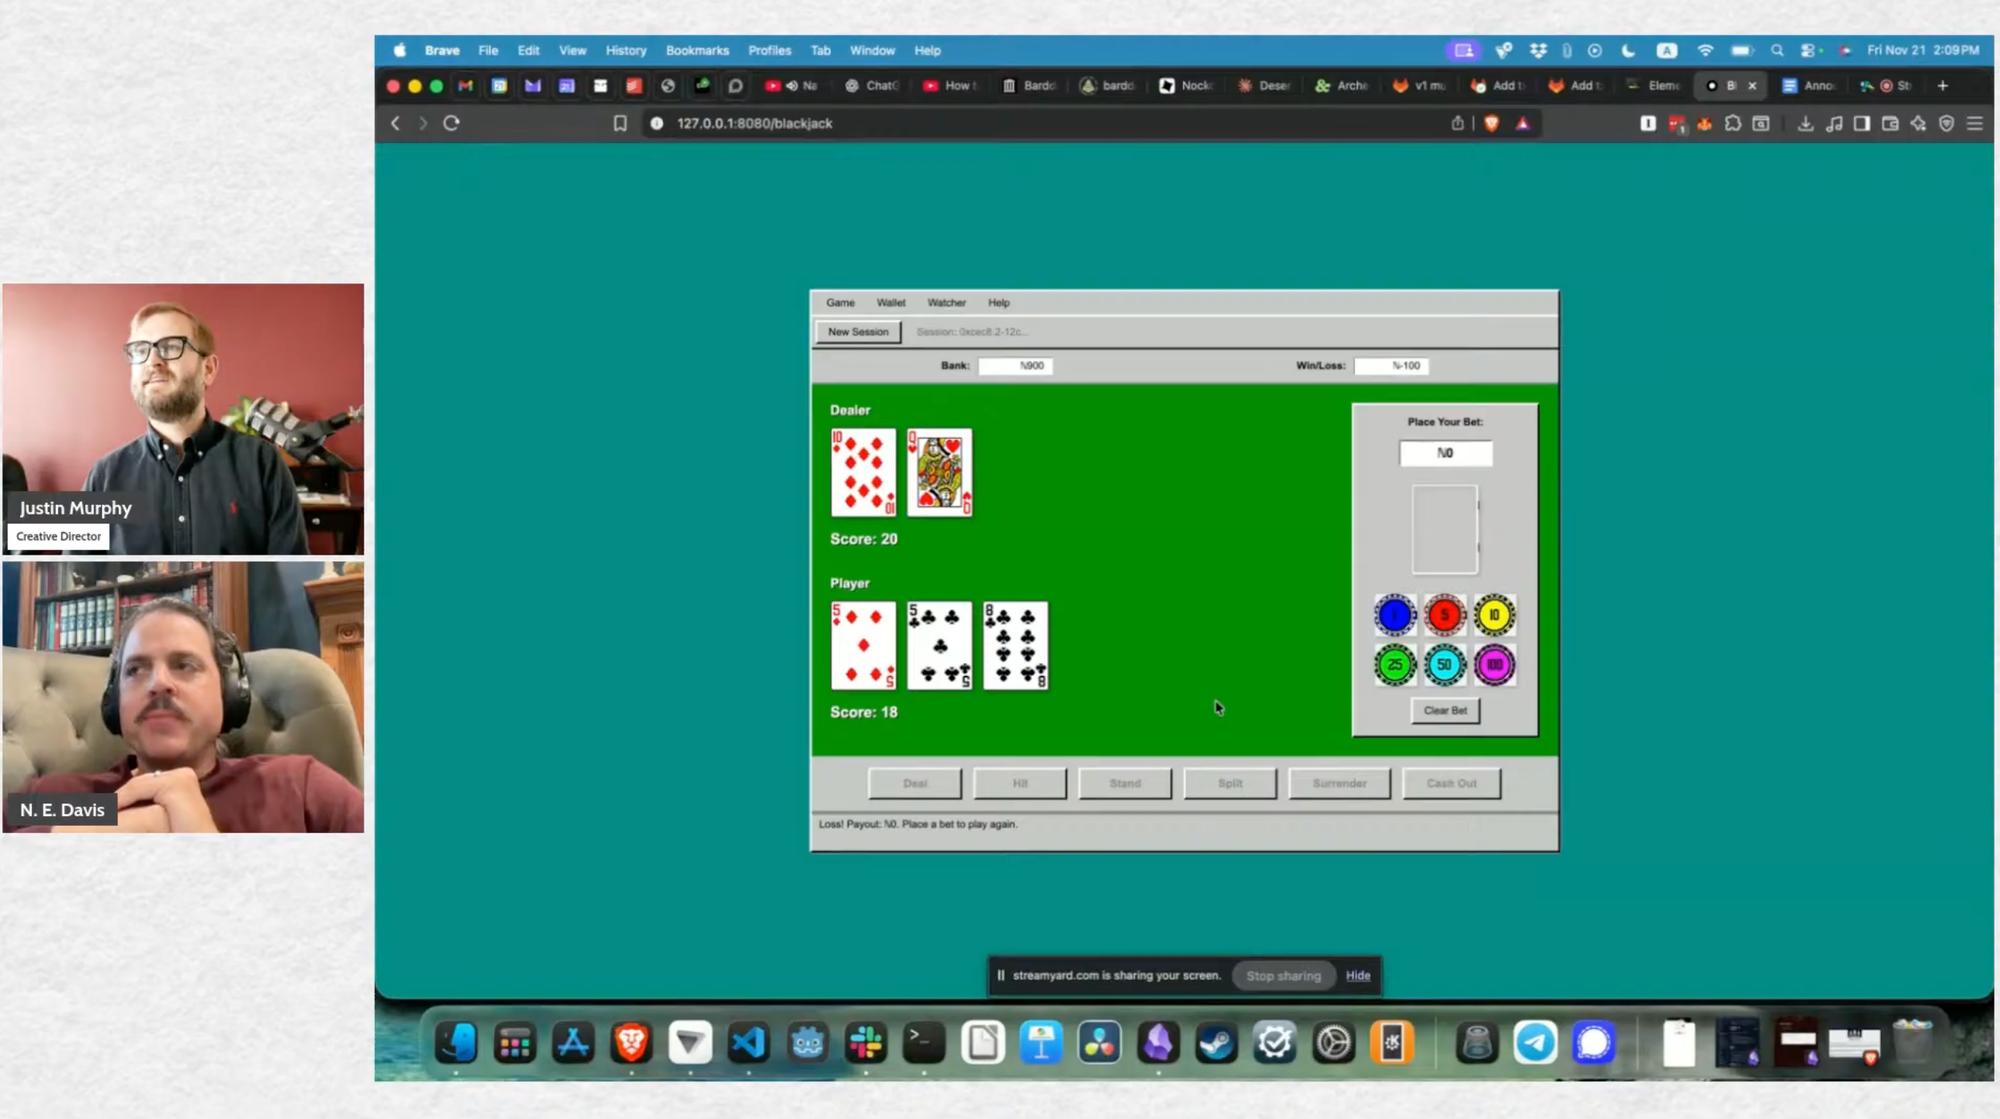Open the blackjack Help menu

[998, 302]
